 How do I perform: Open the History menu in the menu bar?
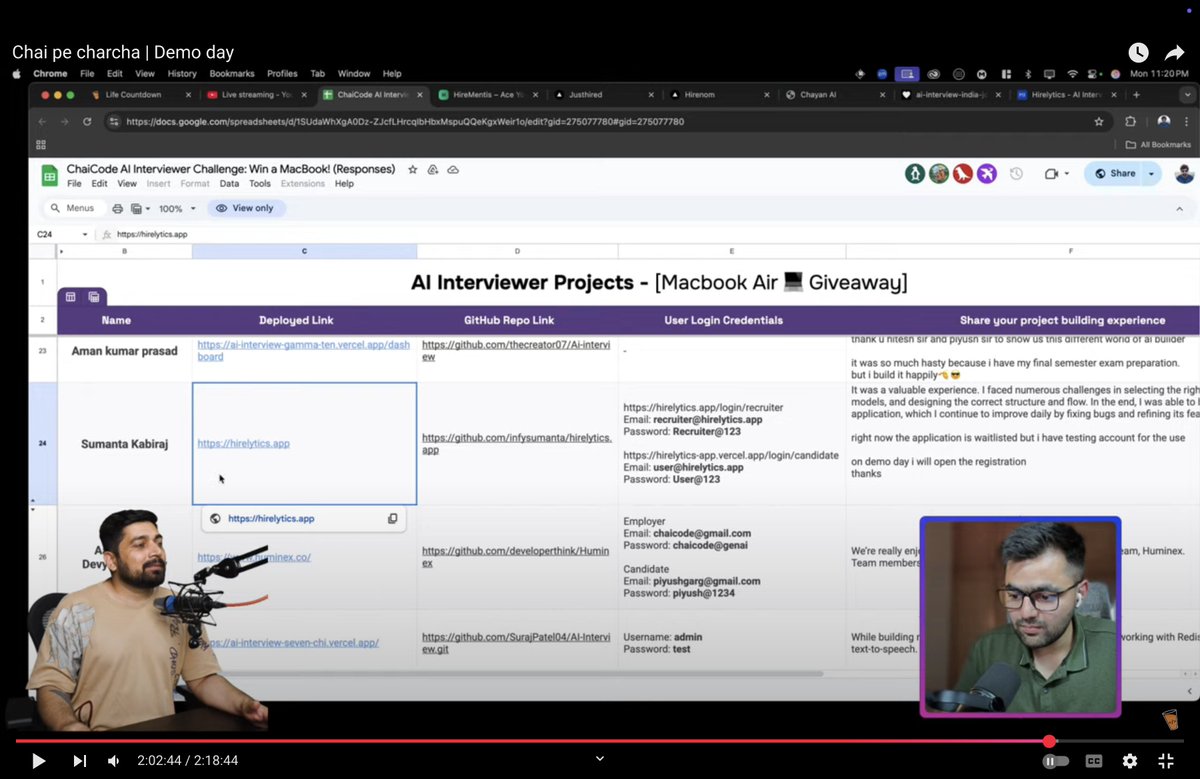182,73
